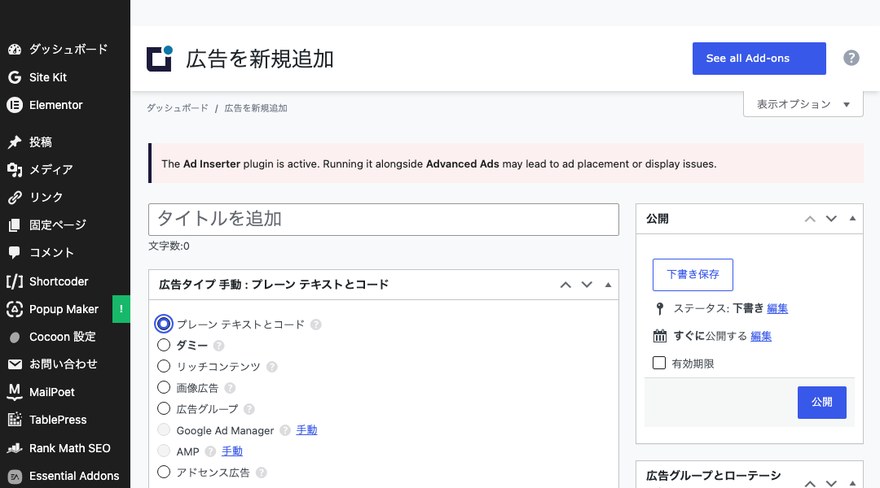Click the pages icon beside 固定ページ

pos(15,225)
